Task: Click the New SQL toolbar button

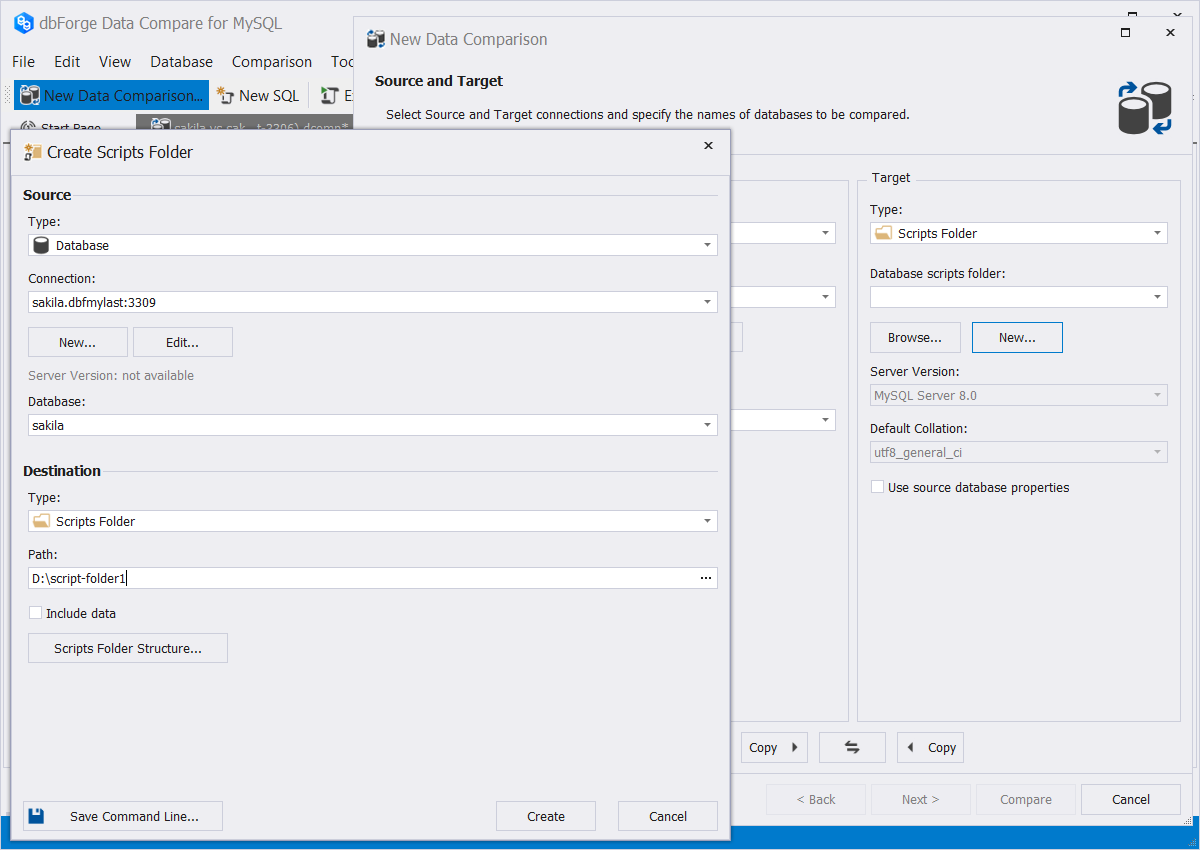Action: pos(258,96)
